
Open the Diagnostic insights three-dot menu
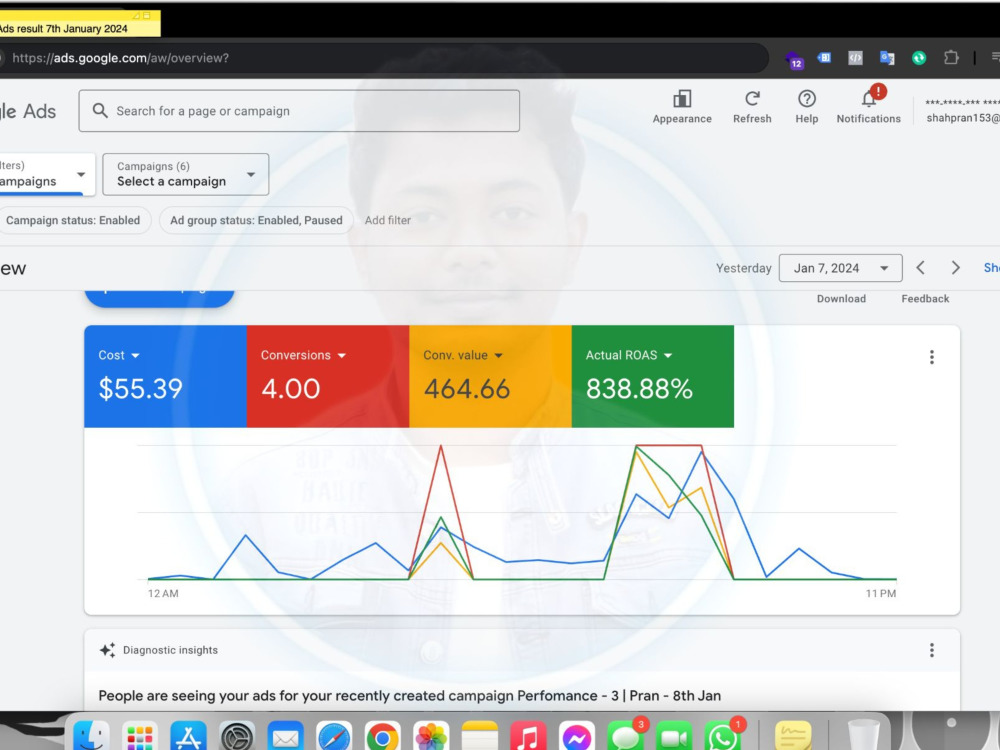(x=932, y=650)
